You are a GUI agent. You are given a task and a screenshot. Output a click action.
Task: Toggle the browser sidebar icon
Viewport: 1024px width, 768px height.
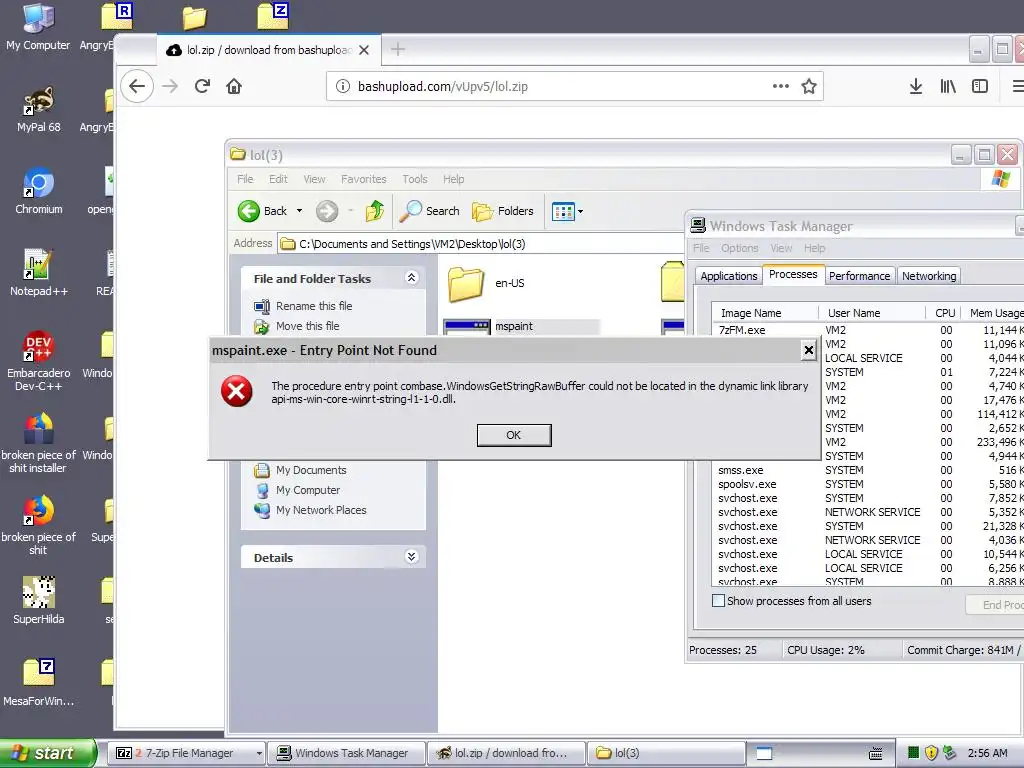[x=980, y=86]
